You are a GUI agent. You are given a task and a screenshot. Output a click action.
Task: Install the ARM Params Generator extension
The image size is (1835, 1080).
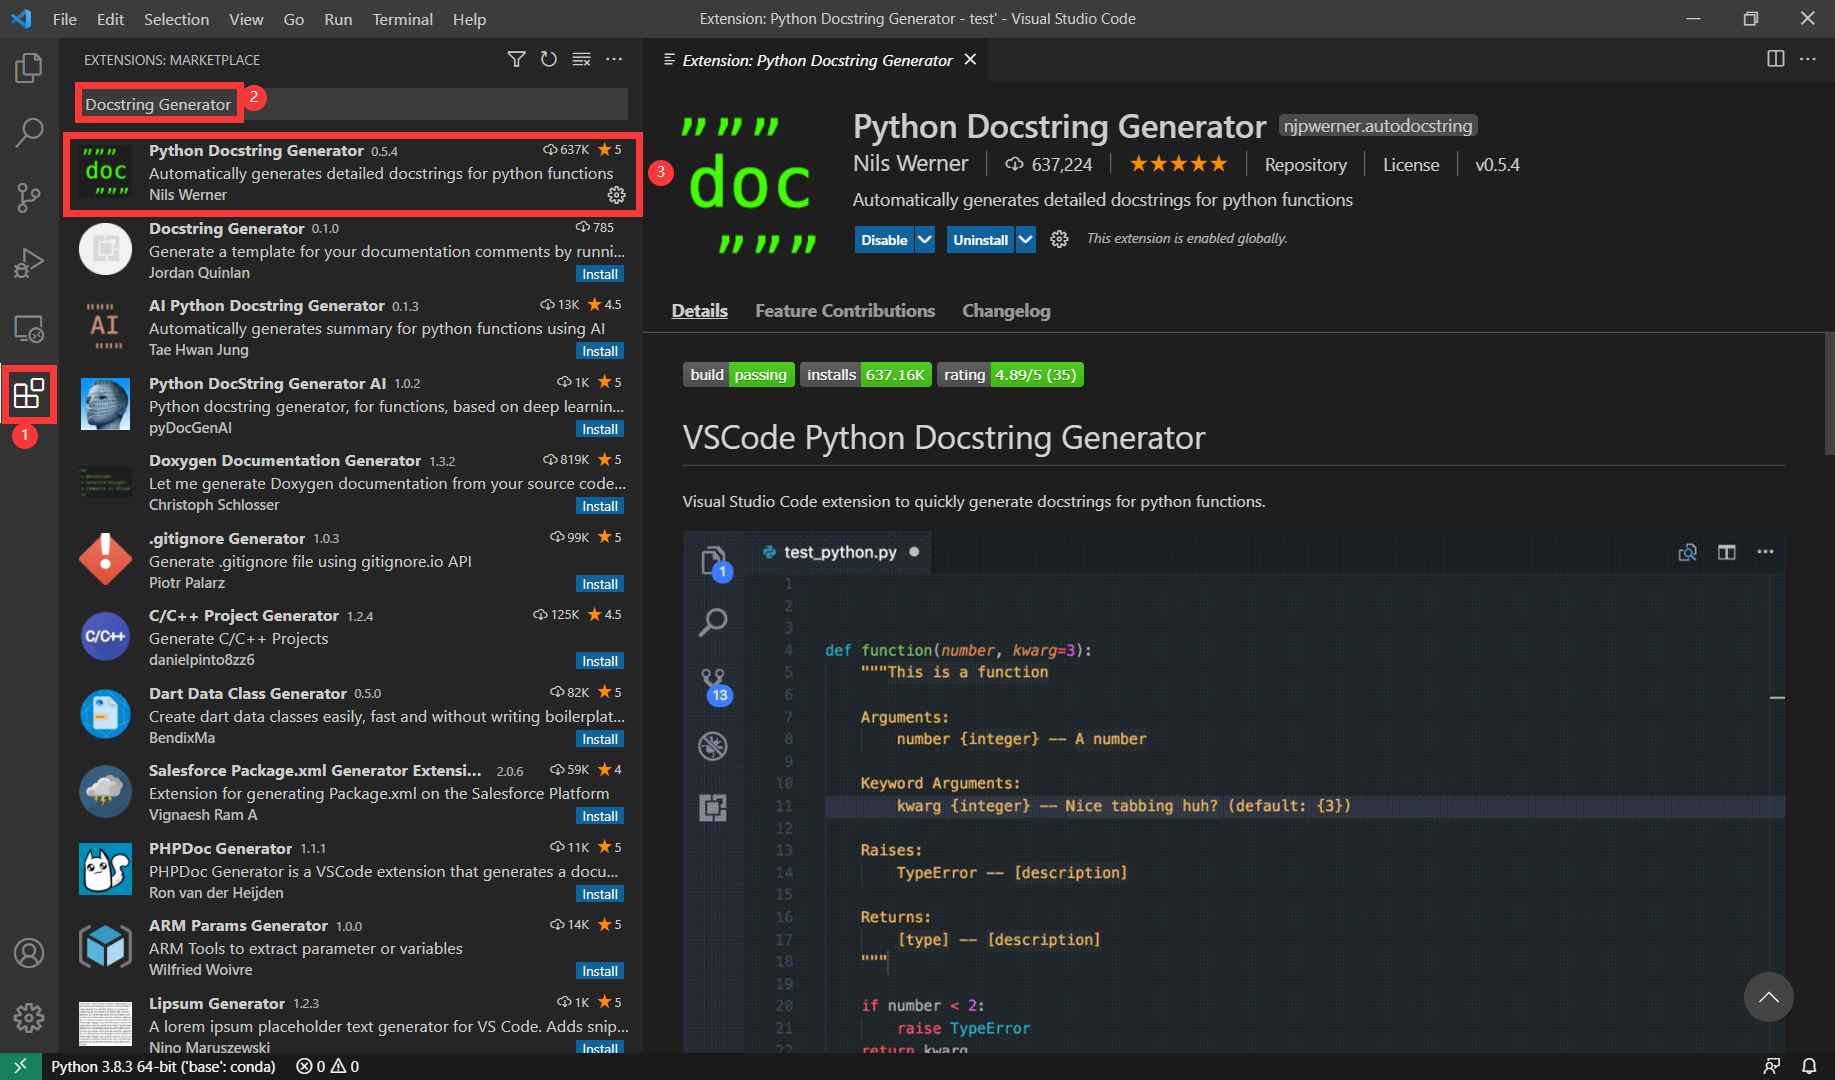[x=600, y=971]
